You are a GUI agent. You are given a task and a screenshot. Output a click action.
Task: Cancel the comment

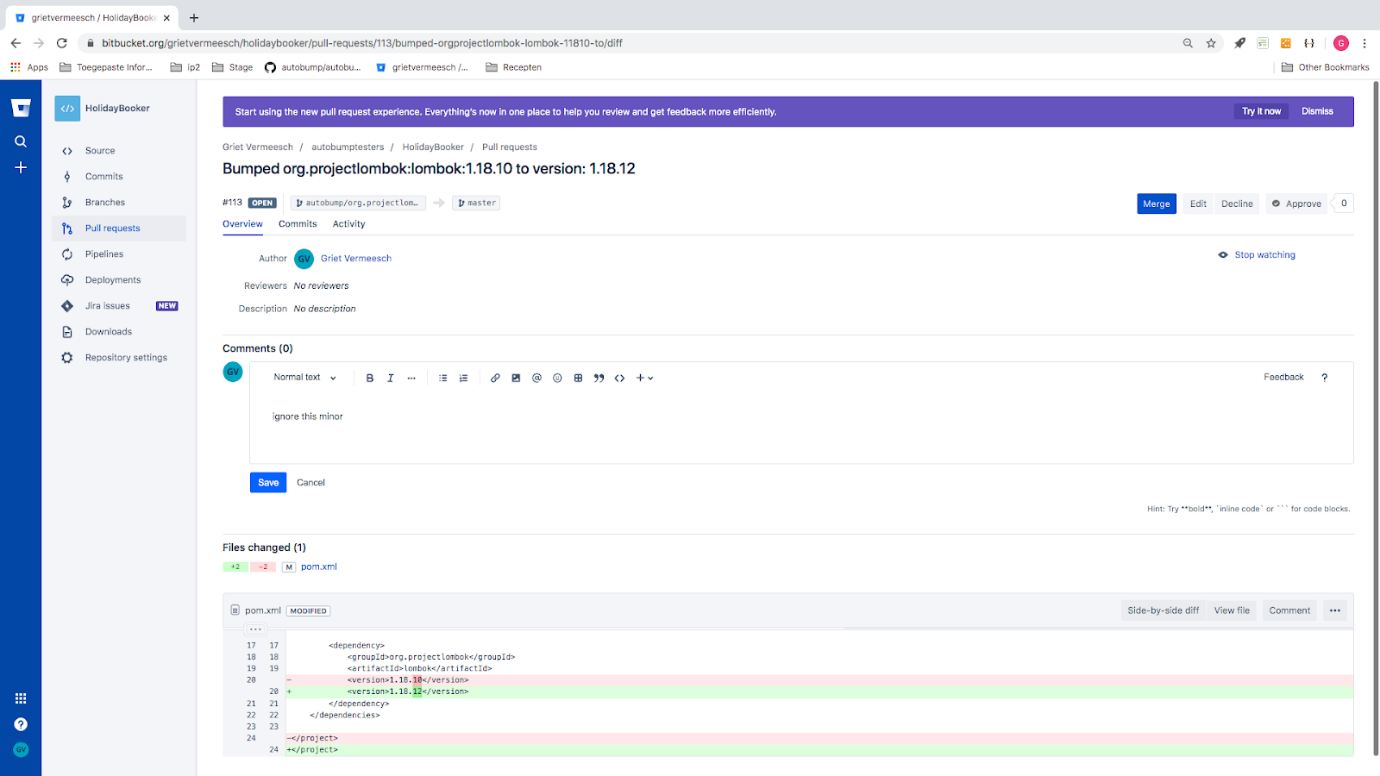[x=311, y=483]
